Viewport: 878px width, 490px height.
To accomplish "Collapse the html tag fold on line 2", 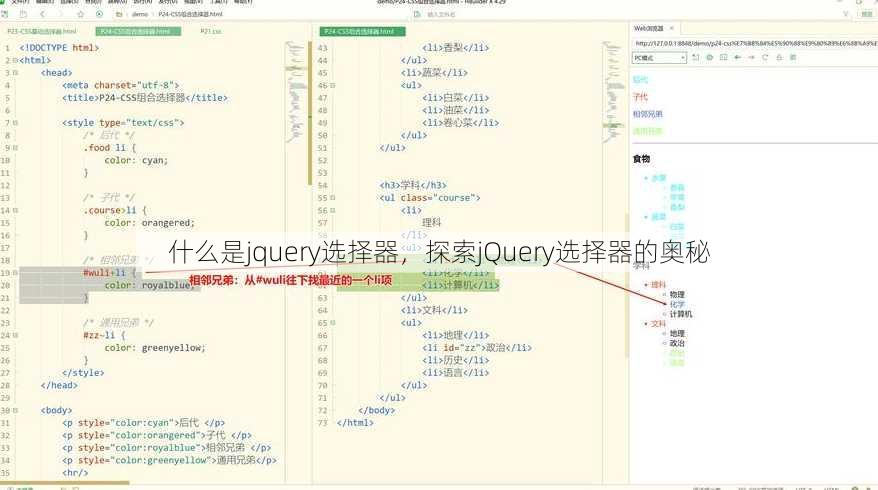I will point(16,60).
